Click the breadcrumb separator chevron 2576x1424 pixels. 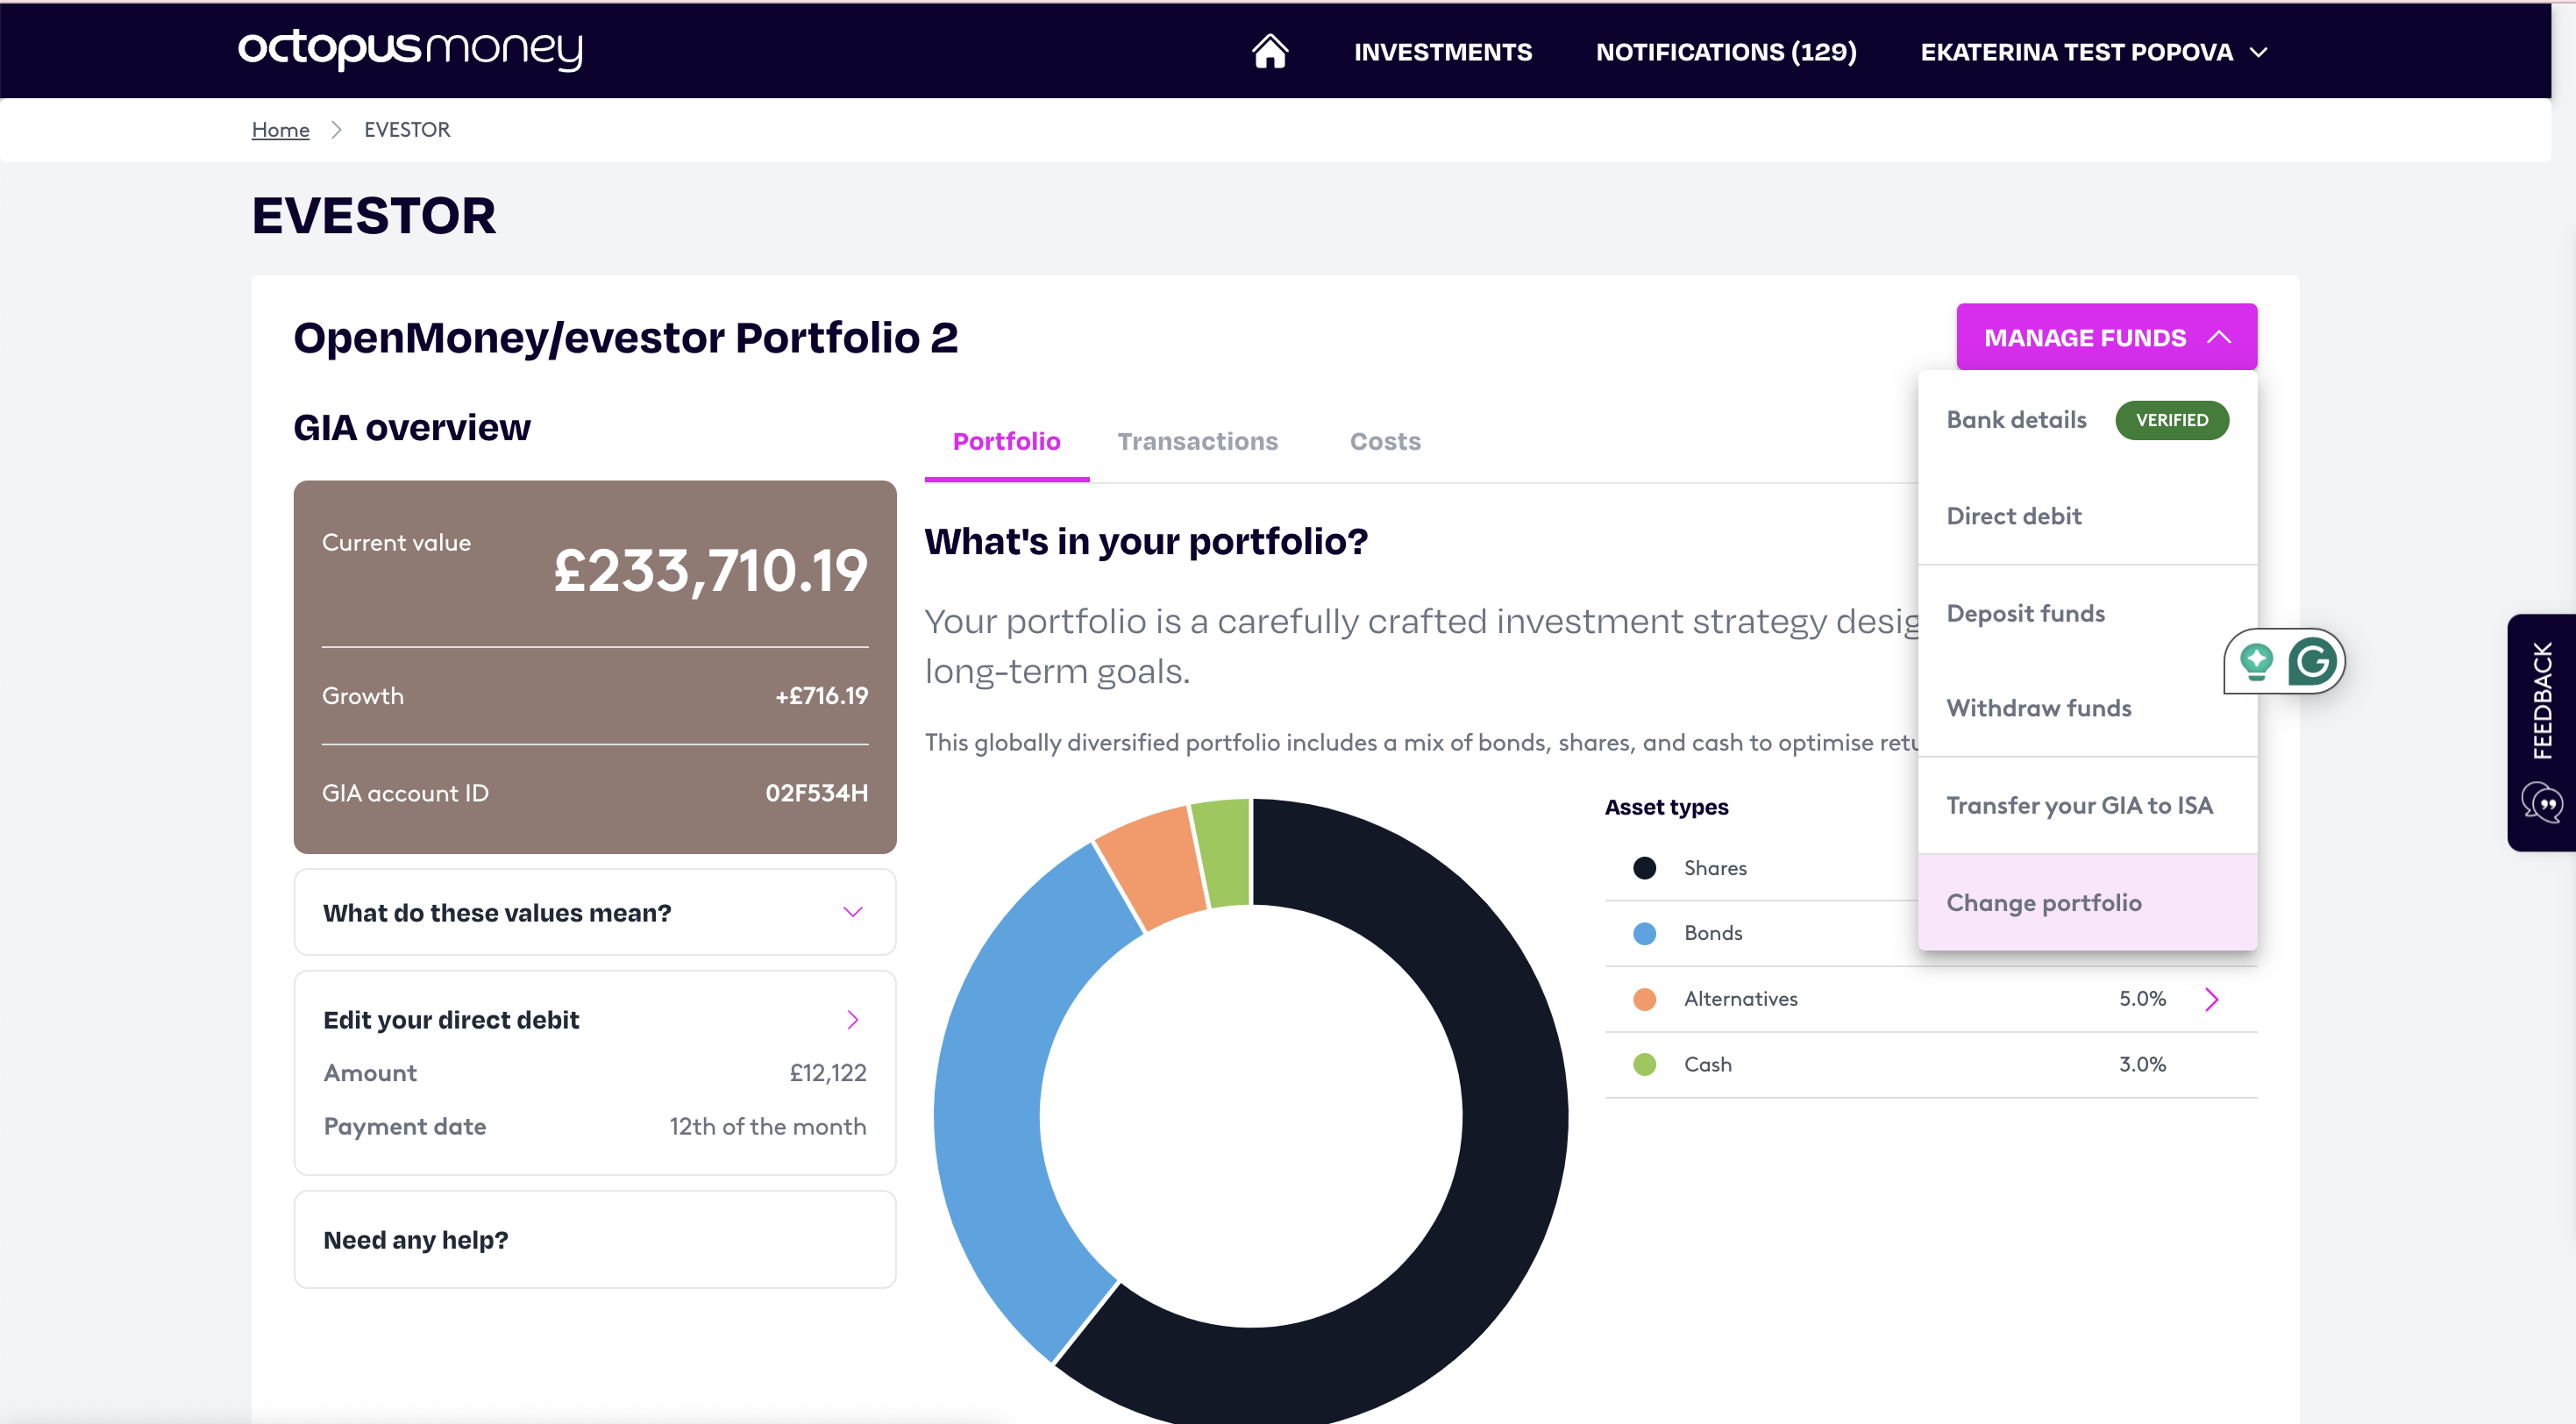(336, 130)
